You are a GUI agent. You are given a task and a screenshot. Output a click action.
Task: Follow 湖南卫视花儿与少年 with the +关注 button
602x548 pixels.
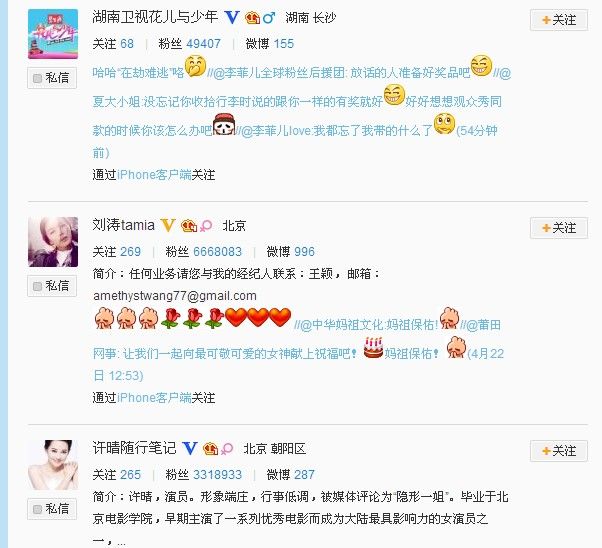click(x=559, y=20)
